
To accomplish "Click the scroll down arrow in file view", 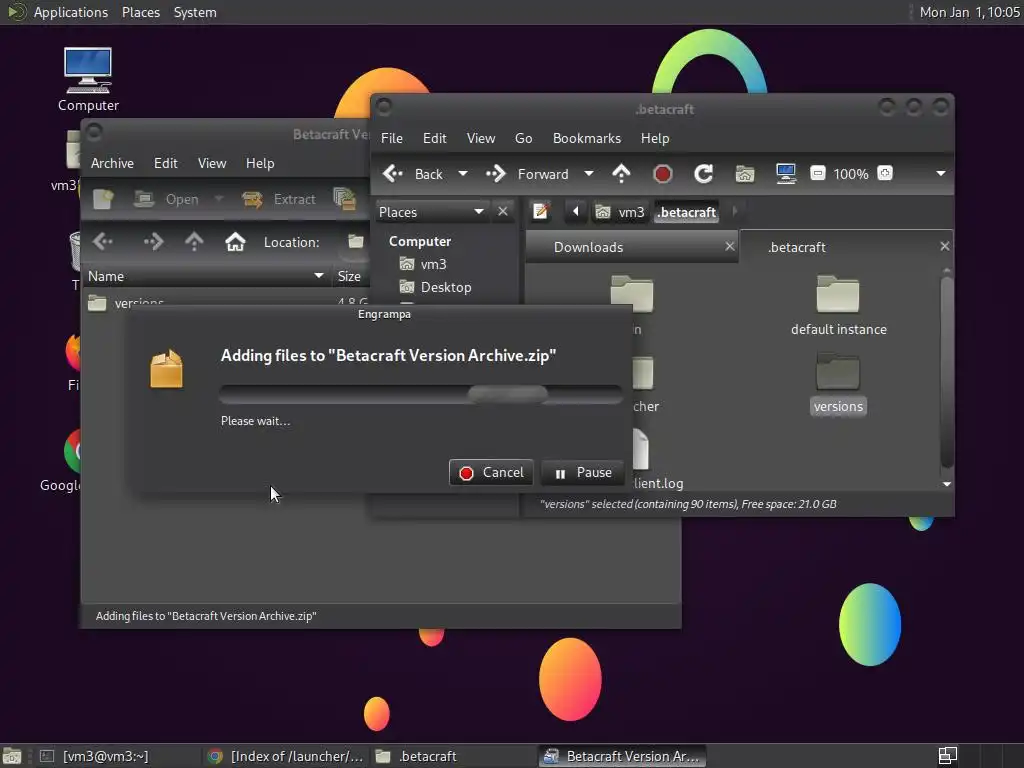I will pyautogui.click(x=946, y=484).
